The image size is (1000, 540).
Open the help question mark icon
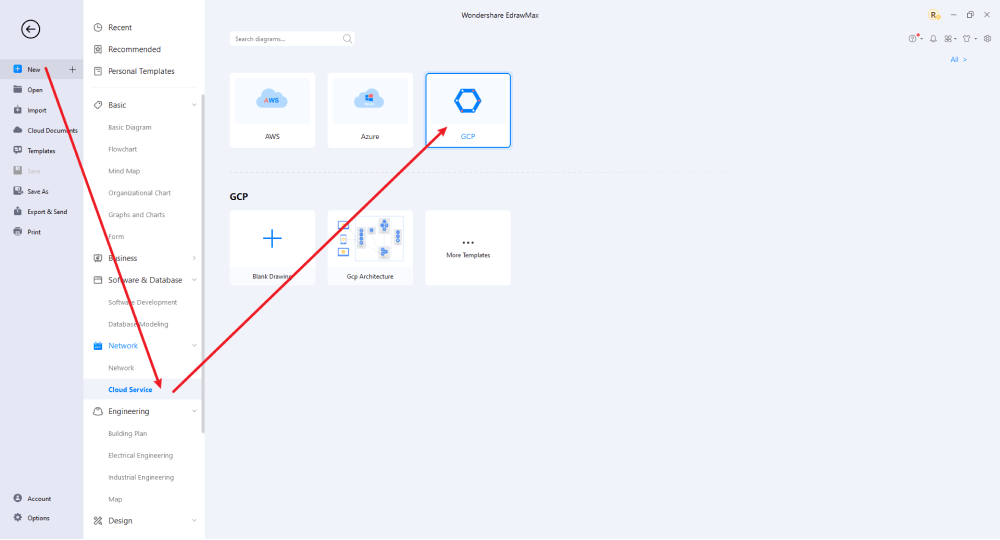pyautogui.click(x=913, y=39)
